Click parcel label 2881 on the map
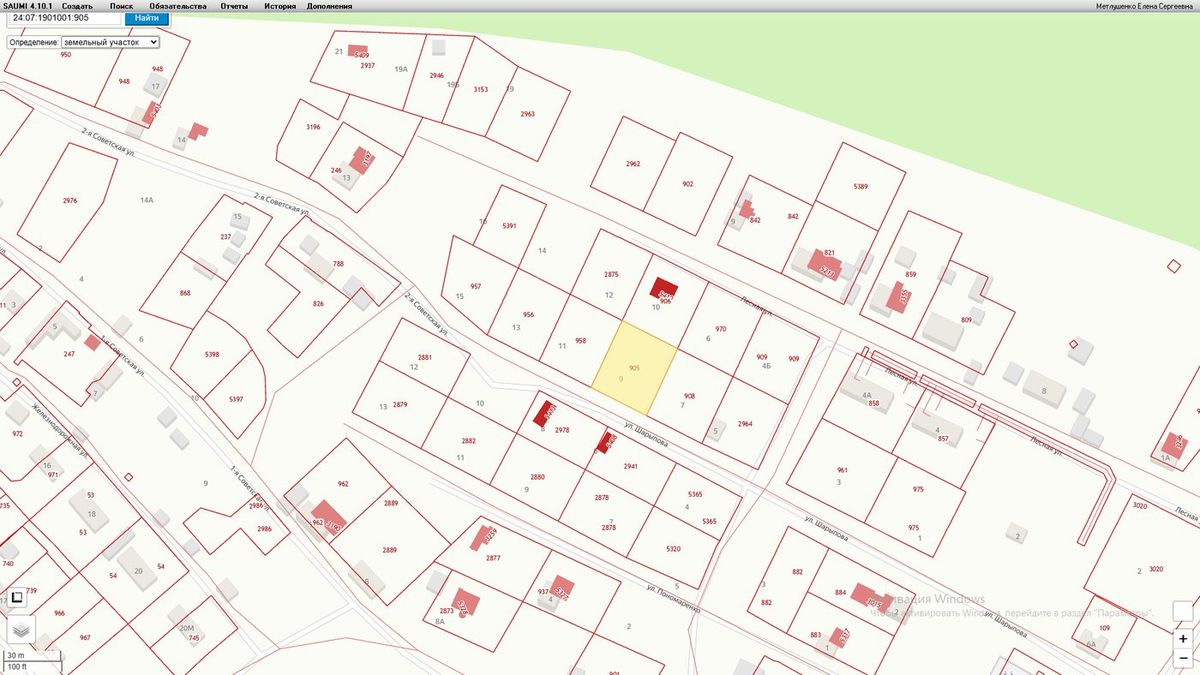Image resolution: width=1200 pixels, height=675 pixels. tap(425, 357)
